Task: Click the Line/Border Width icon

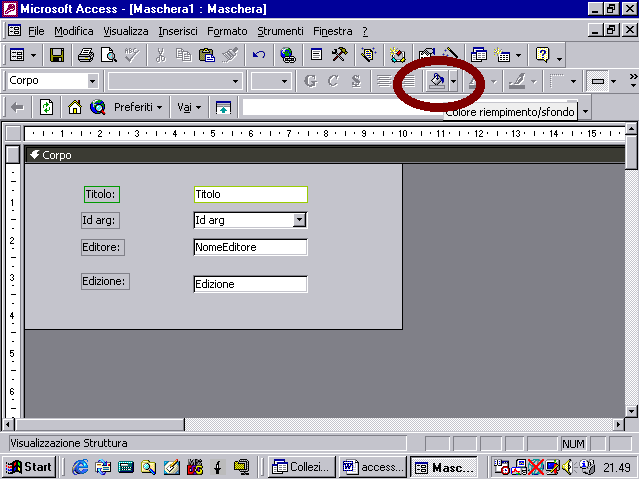Action: [557, 81]
